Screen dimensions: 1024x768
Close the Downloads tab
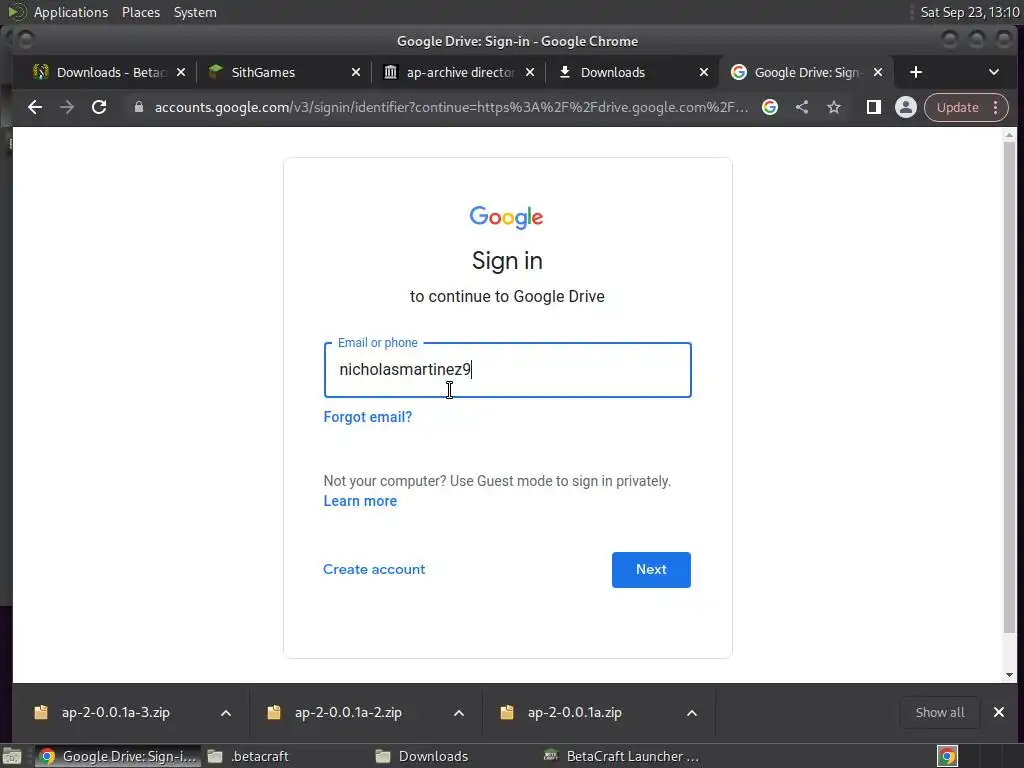(704, 72)
